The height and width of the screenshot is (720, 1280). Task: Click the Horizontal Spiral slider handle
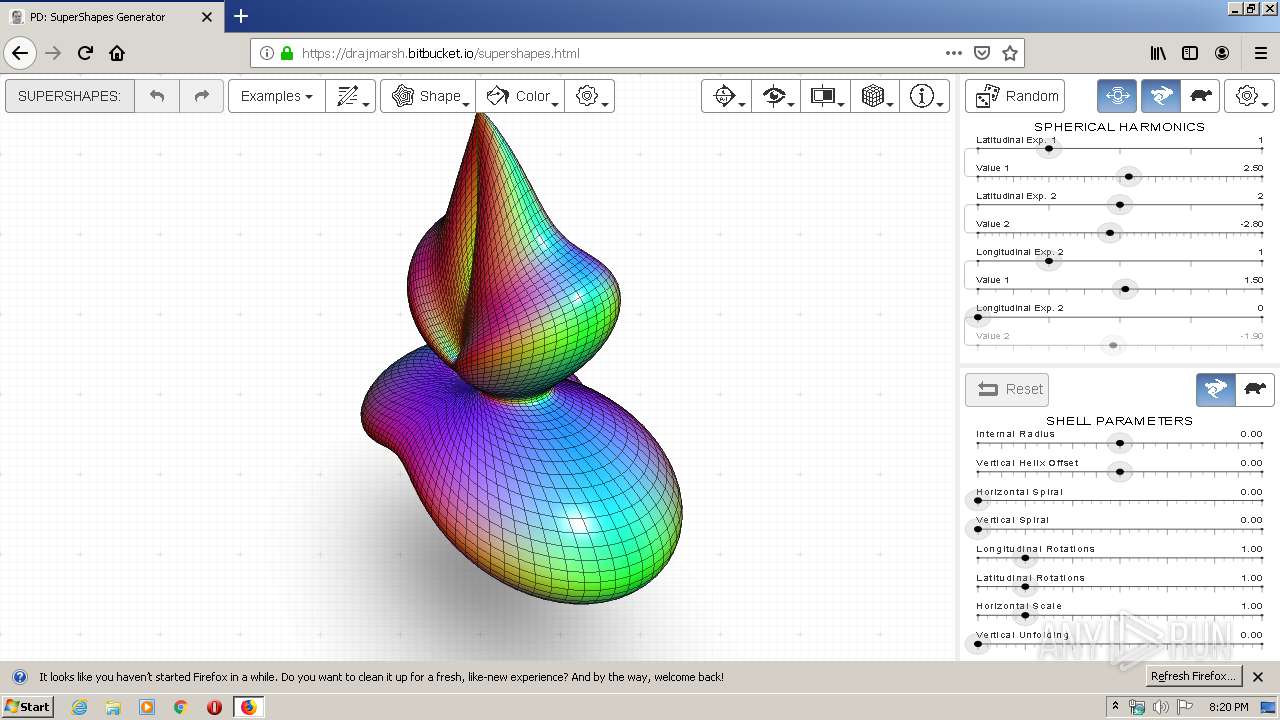point(978,500)
